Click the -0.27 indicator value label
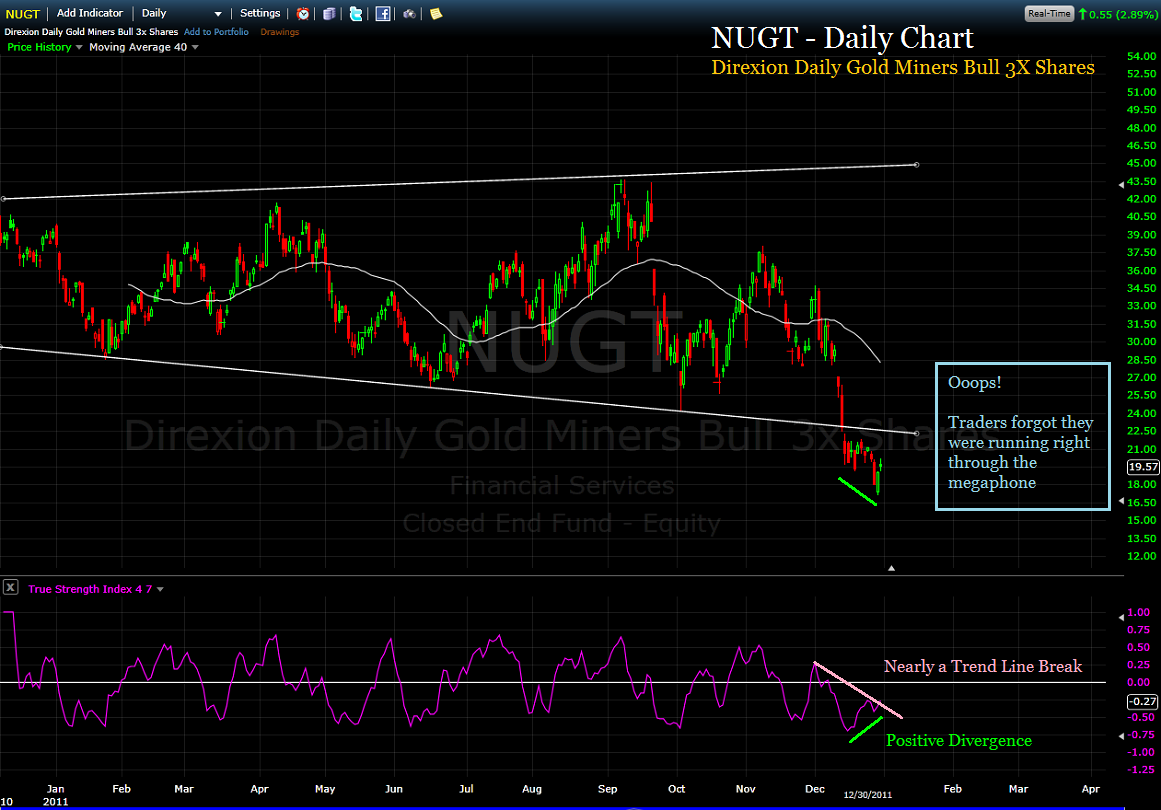The height and width of the screenshot is (810, 1161). point(1142,701)
